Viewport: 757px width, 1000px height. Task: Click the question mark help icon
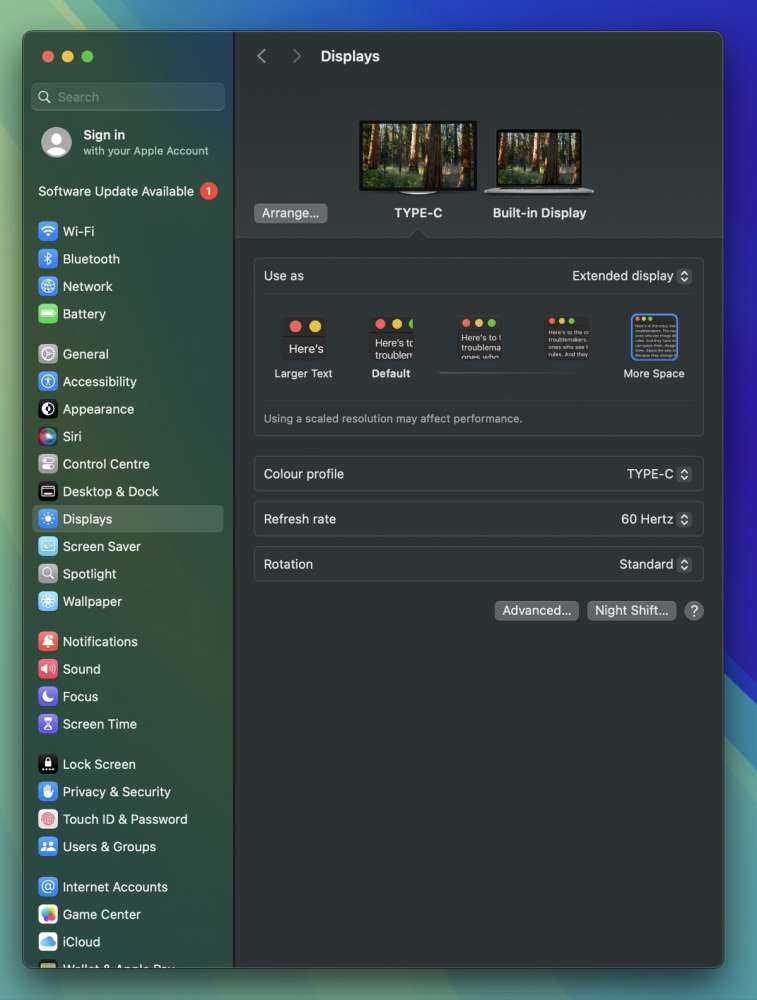pos(694,610)
